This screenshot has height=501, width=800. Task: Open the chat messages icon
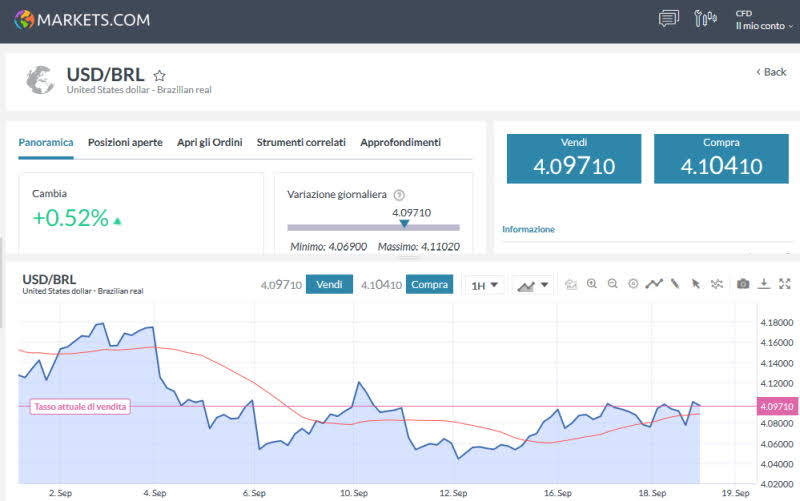click(669, 18)
